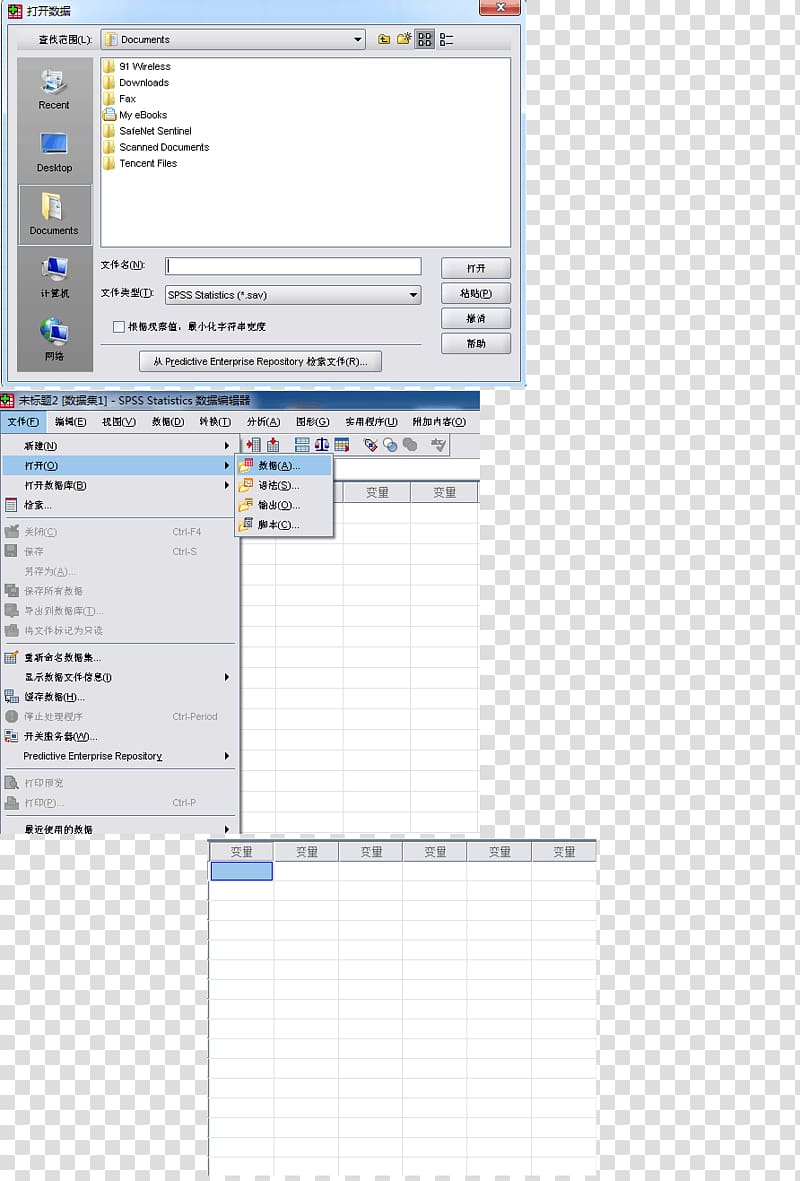Expand the 查找范围 Documents dropdown
Screen dimensions: 800x1181
358,39
